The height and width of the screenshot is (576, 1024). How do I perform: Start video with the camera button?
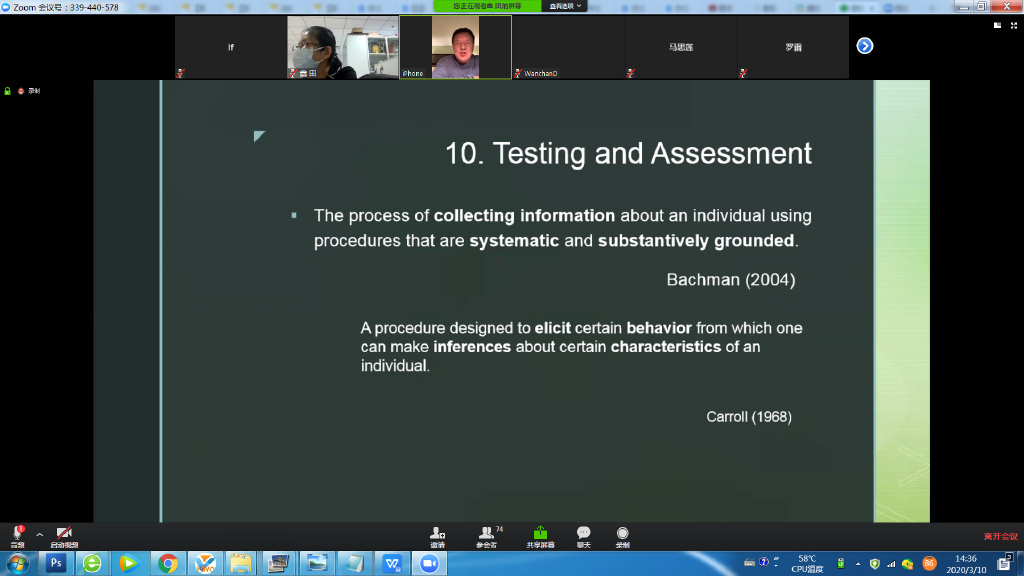[64, 534]
